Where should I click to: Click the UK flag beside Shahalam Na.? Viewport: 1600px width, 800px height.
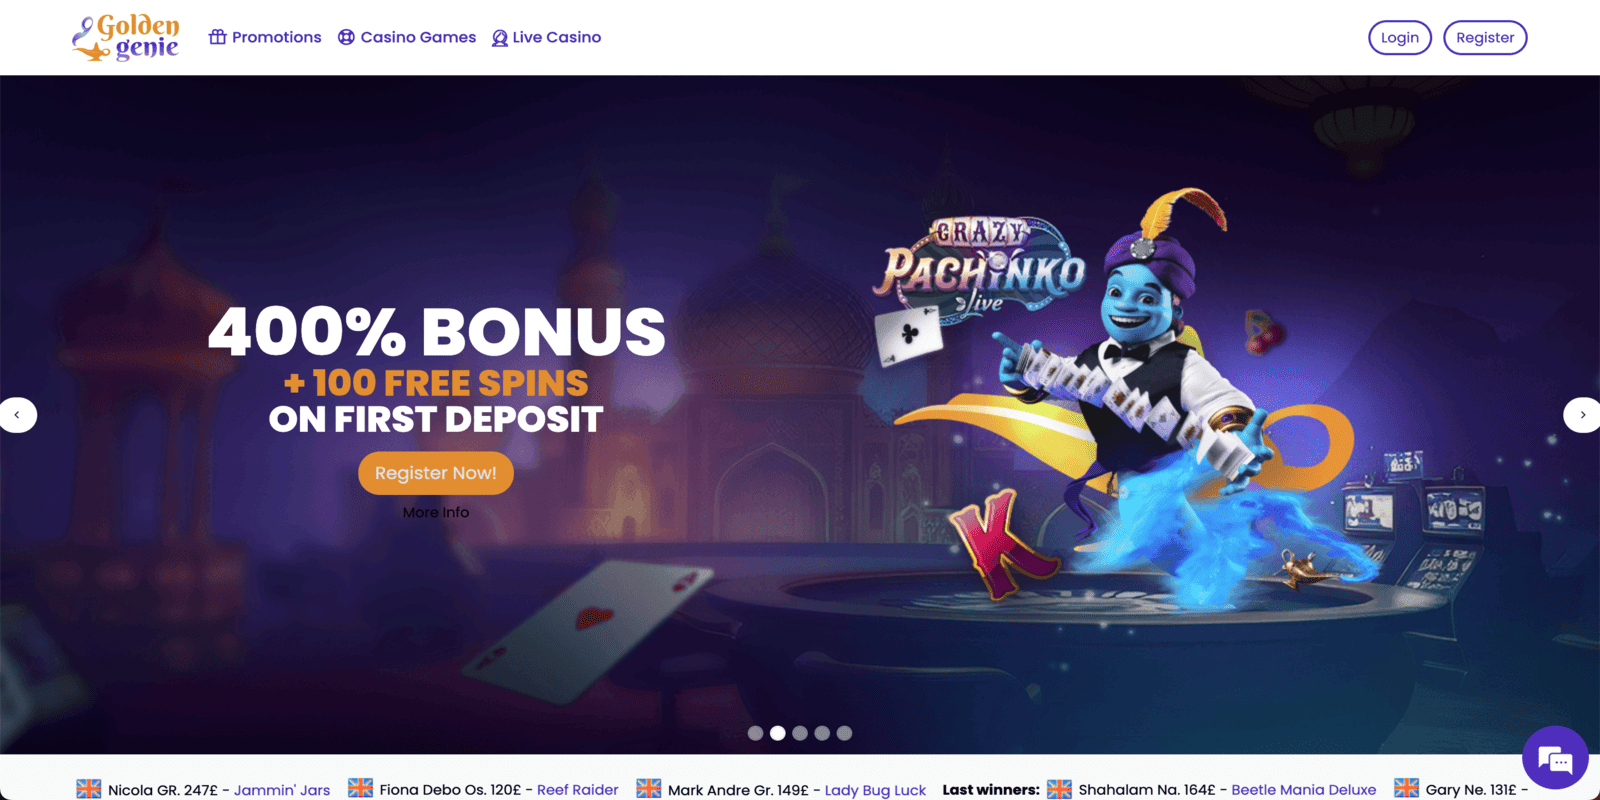coord(1059,789)
